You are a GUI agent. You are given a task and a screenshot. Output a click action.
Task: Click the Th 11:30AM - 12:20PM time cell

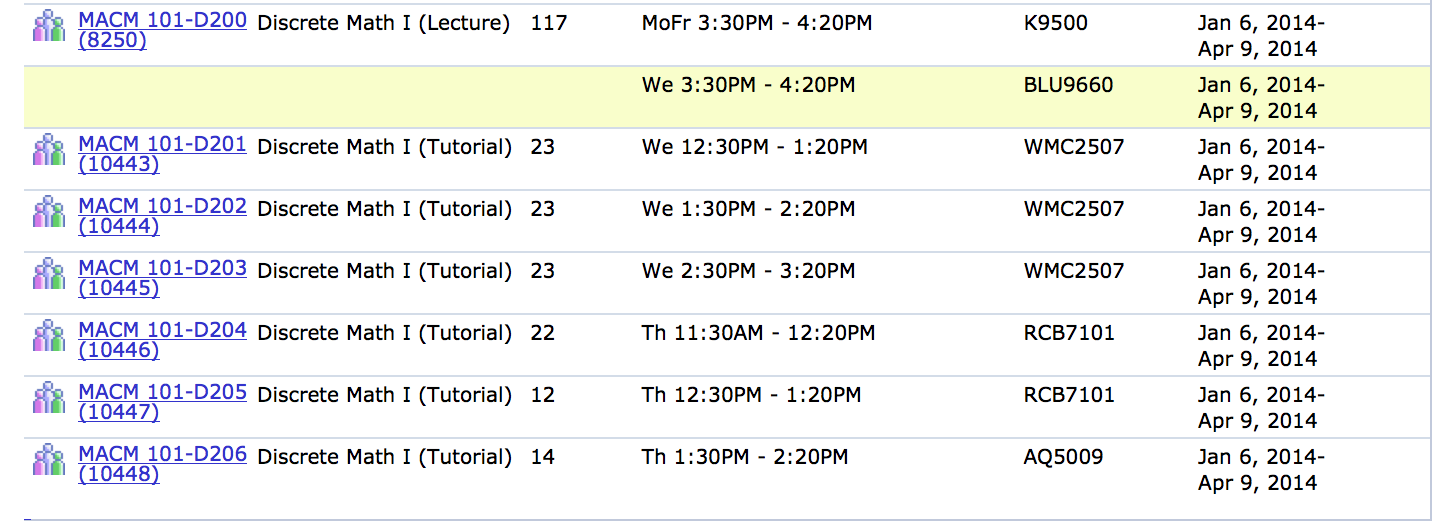tap(759, 333)
